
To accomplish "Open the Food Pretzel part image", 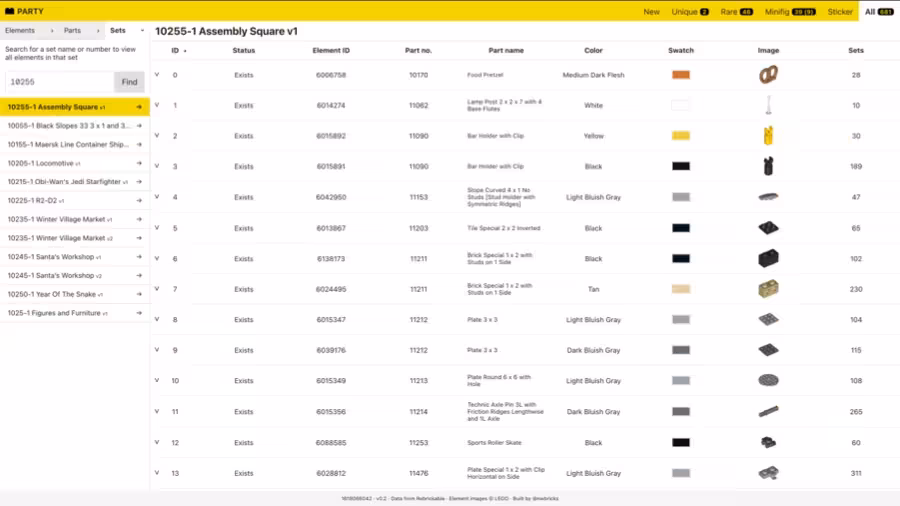I will [768, 75].
